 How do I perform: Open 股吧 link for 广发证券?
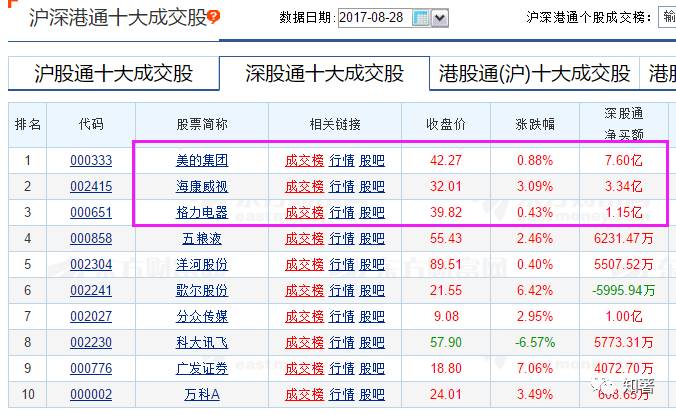coord(372,368)
